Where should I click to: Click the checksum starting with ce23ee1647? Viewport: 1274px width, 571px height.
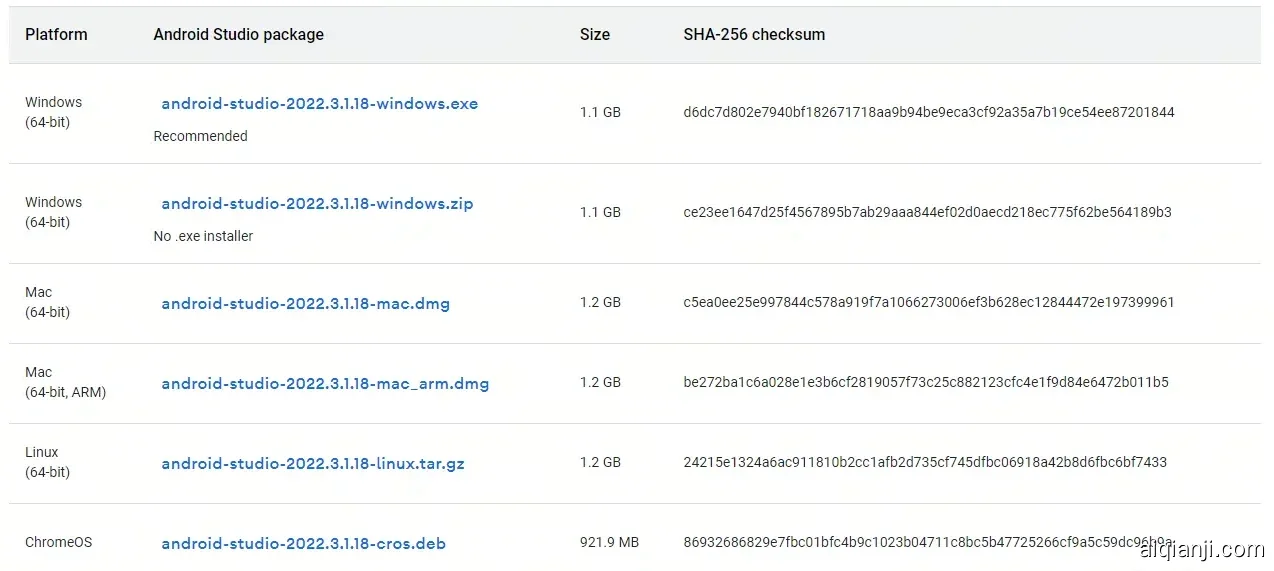[x=927, y=213]
